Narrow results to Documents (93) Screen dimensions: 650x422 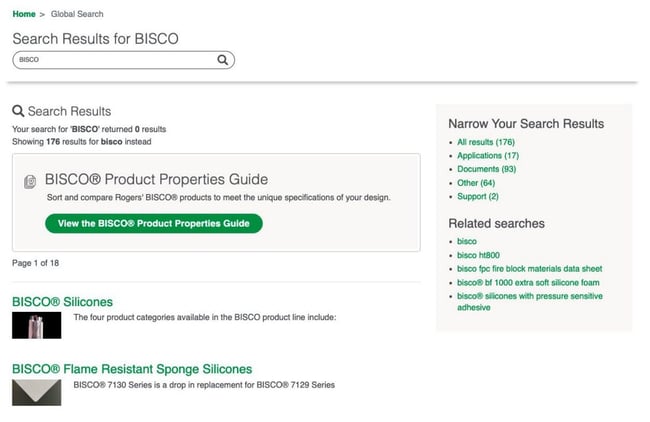[487, 169]
